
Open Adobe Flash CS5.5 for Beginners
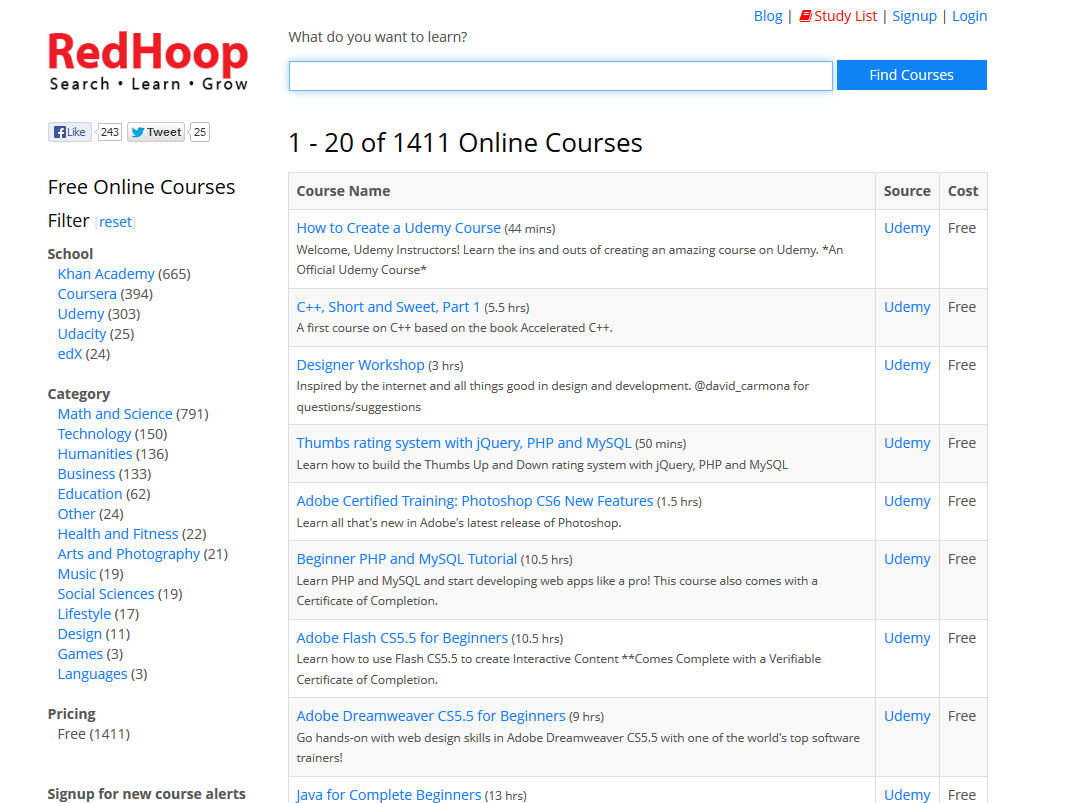402,638
